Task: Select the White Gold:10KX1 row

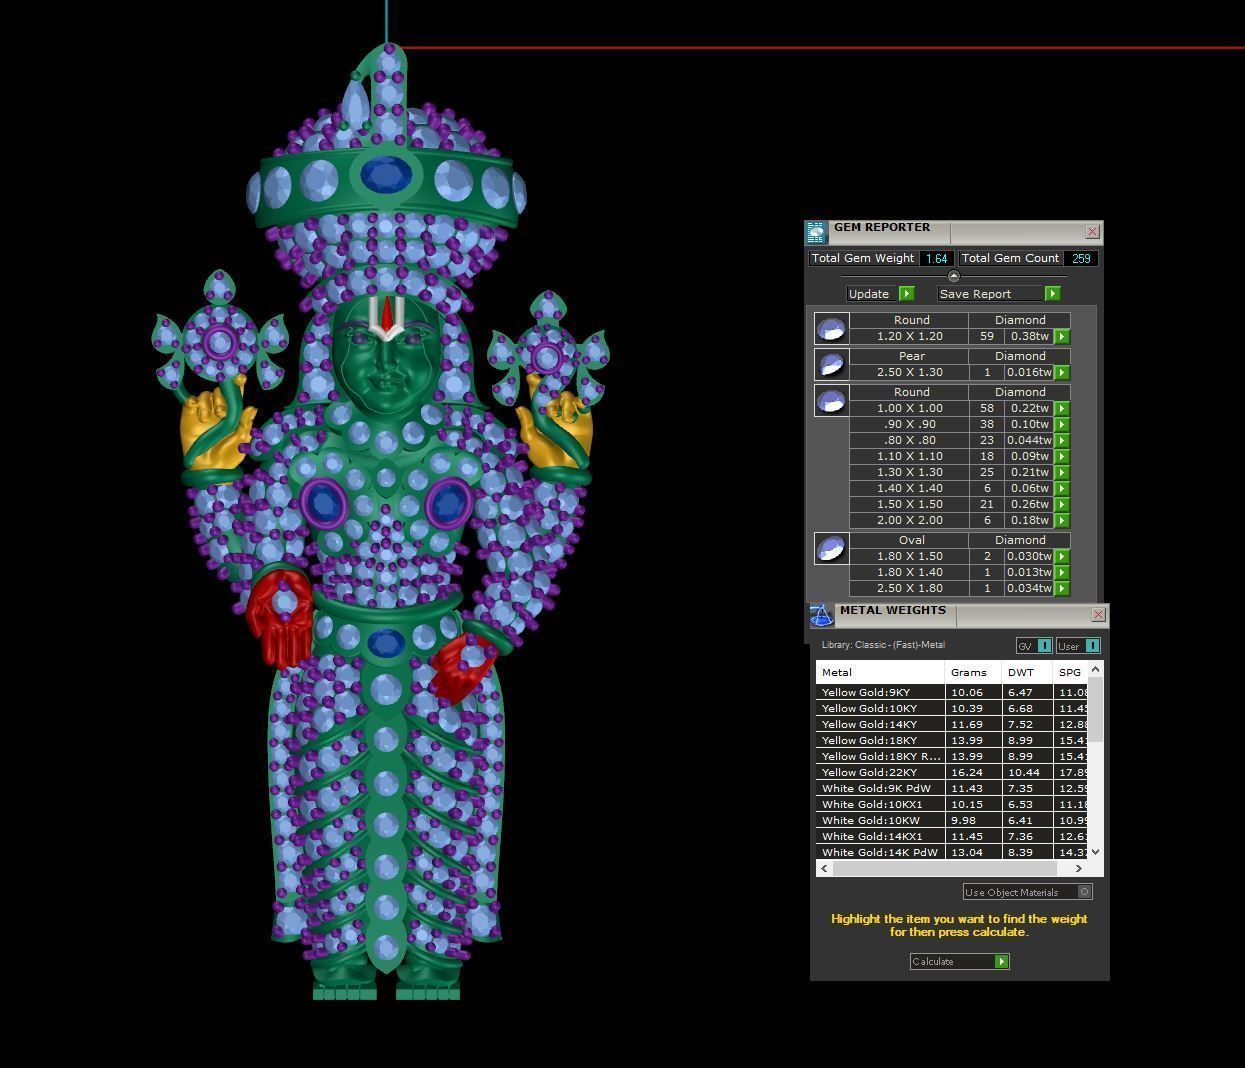Action: [952, 805]
